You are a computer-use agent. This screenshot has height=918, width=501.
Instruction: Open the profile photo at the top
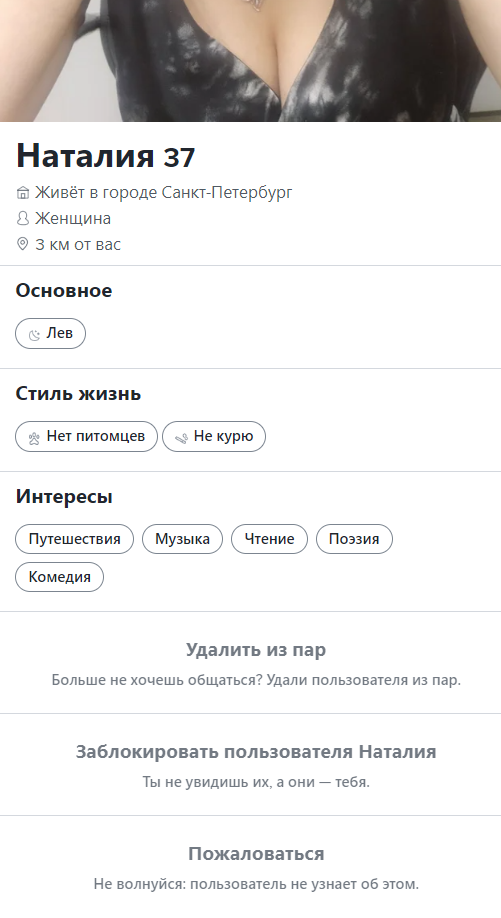[250, 61]
